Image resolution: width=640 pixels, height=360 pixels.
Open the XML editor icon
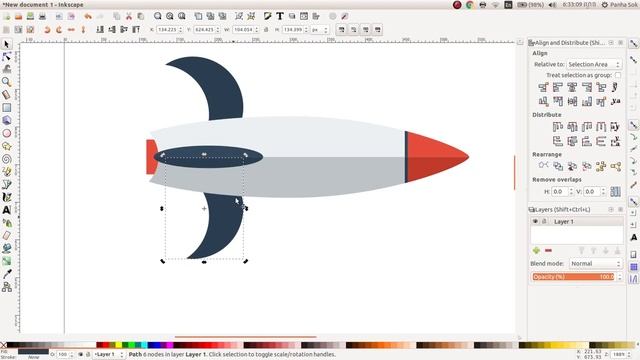click(304, 16)
